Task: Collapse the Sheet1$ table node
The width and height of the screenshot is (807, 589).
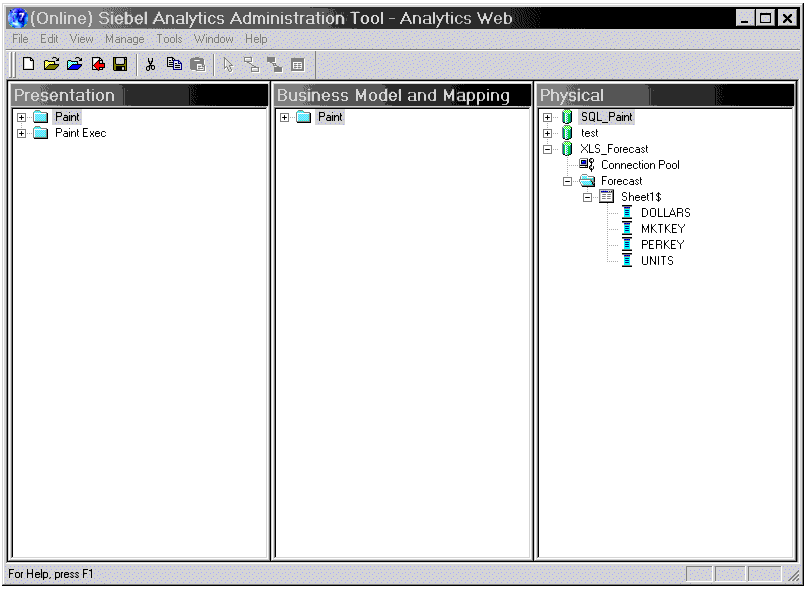Action: (x=587, y=197)
